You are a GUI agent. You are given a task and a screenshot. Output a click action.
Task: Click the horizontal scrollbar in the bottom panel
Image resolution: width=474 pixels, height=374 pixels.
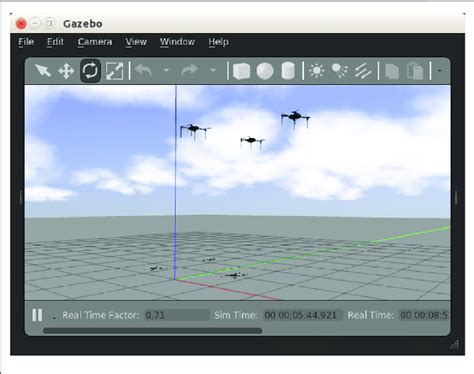[x=152, y=331]
